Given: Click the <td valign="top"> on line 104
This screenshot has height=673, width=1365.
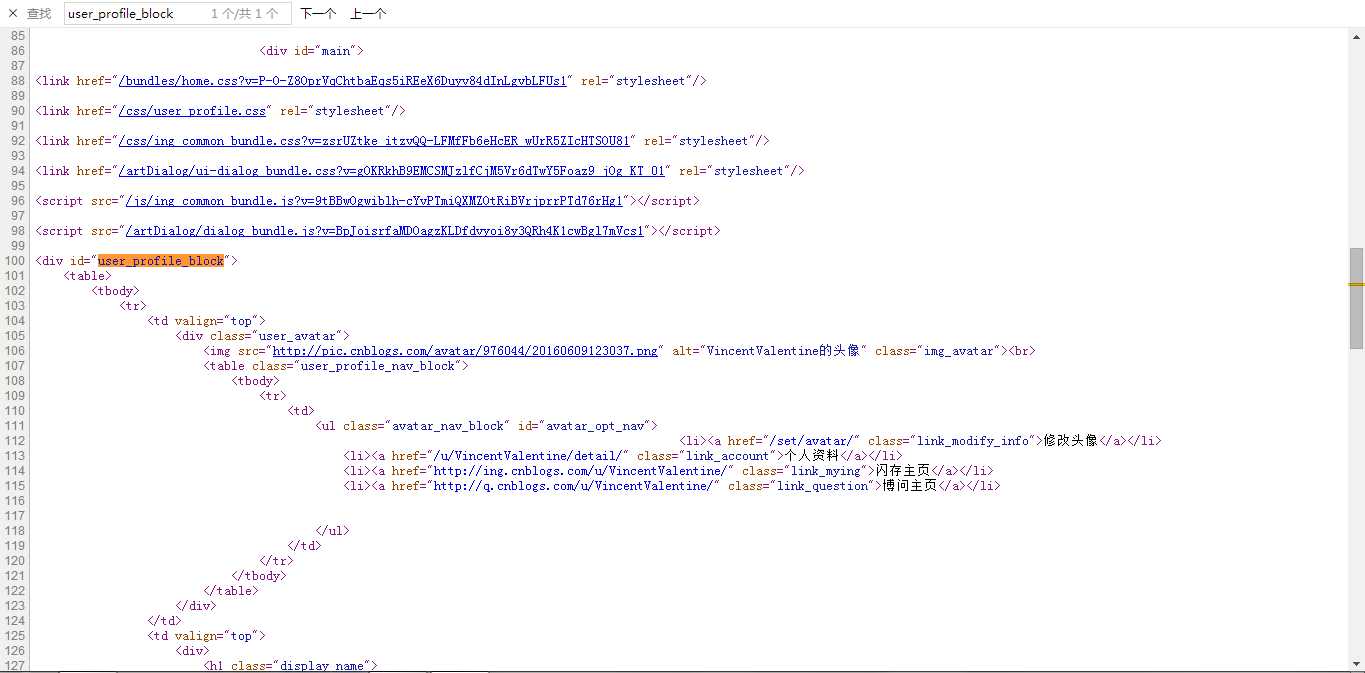Looking at the screenshot, I should 206,321.
